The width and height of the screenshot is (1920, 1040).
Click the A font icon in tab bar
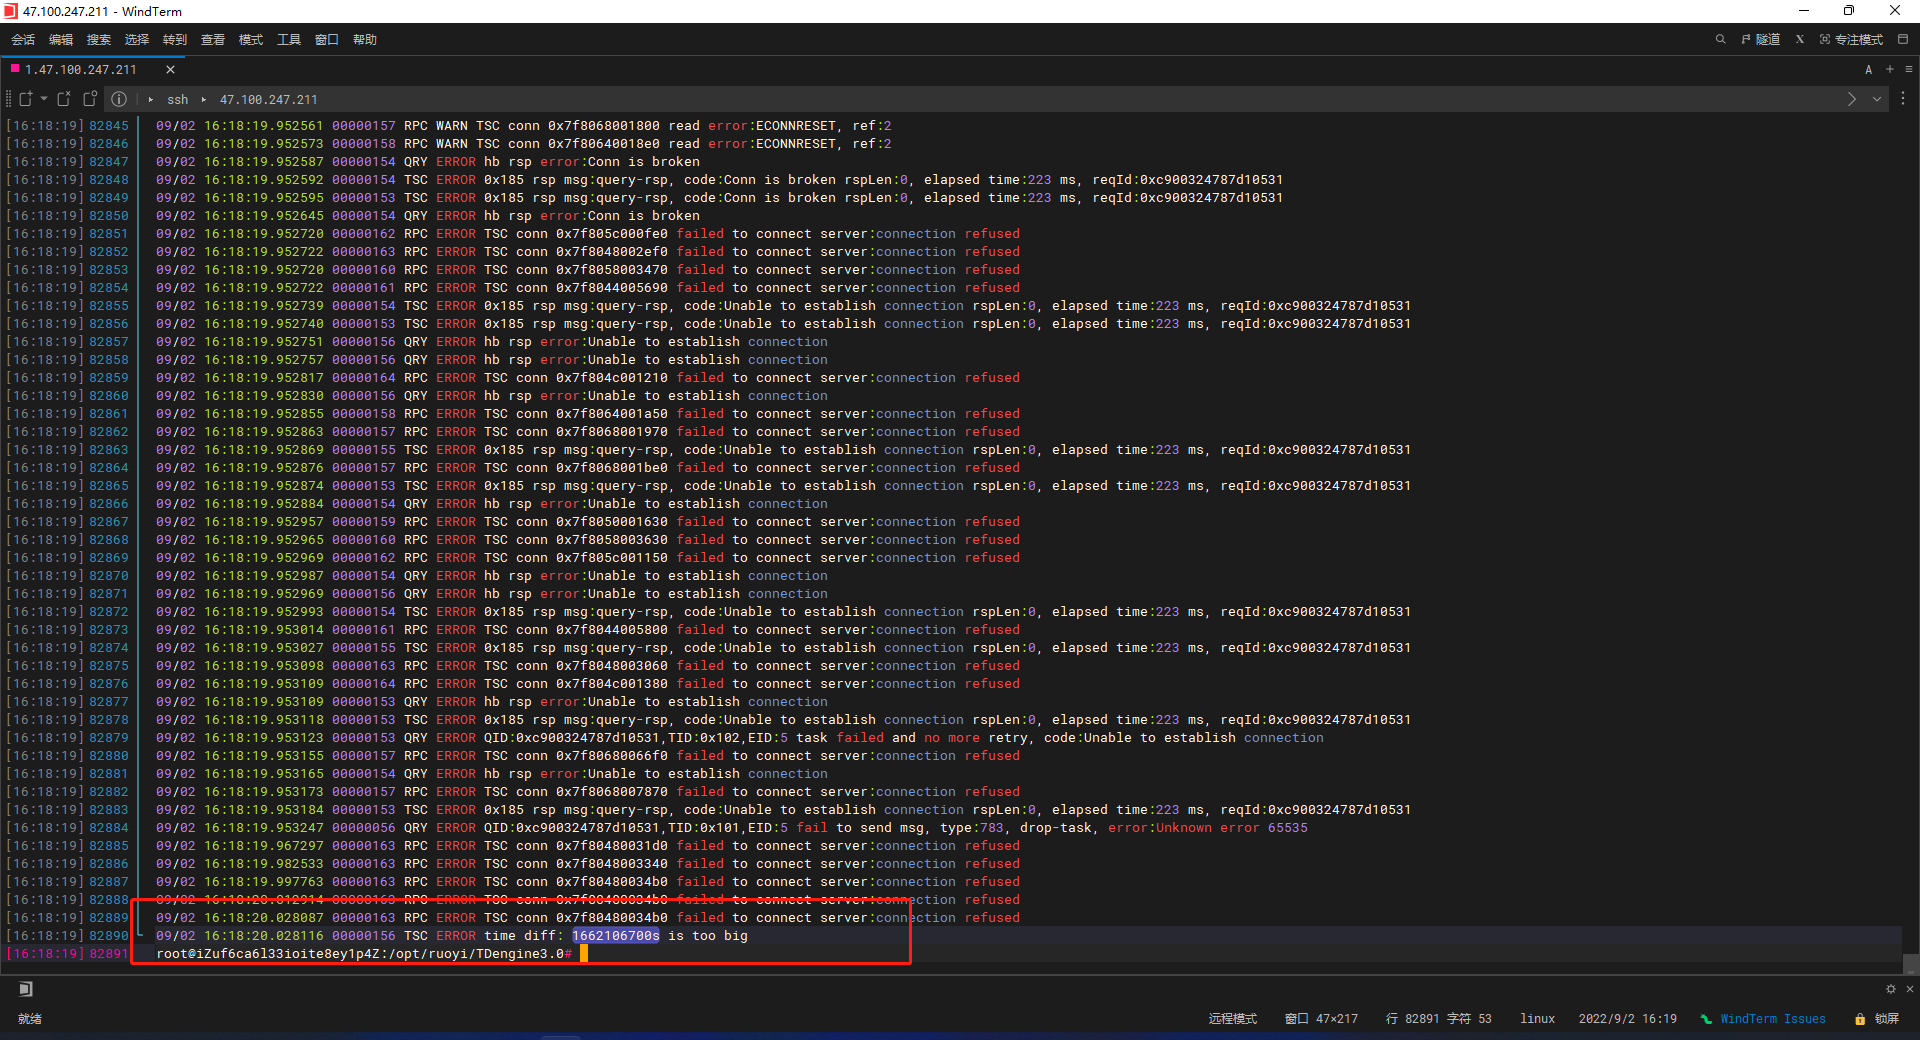(1868, 70)
